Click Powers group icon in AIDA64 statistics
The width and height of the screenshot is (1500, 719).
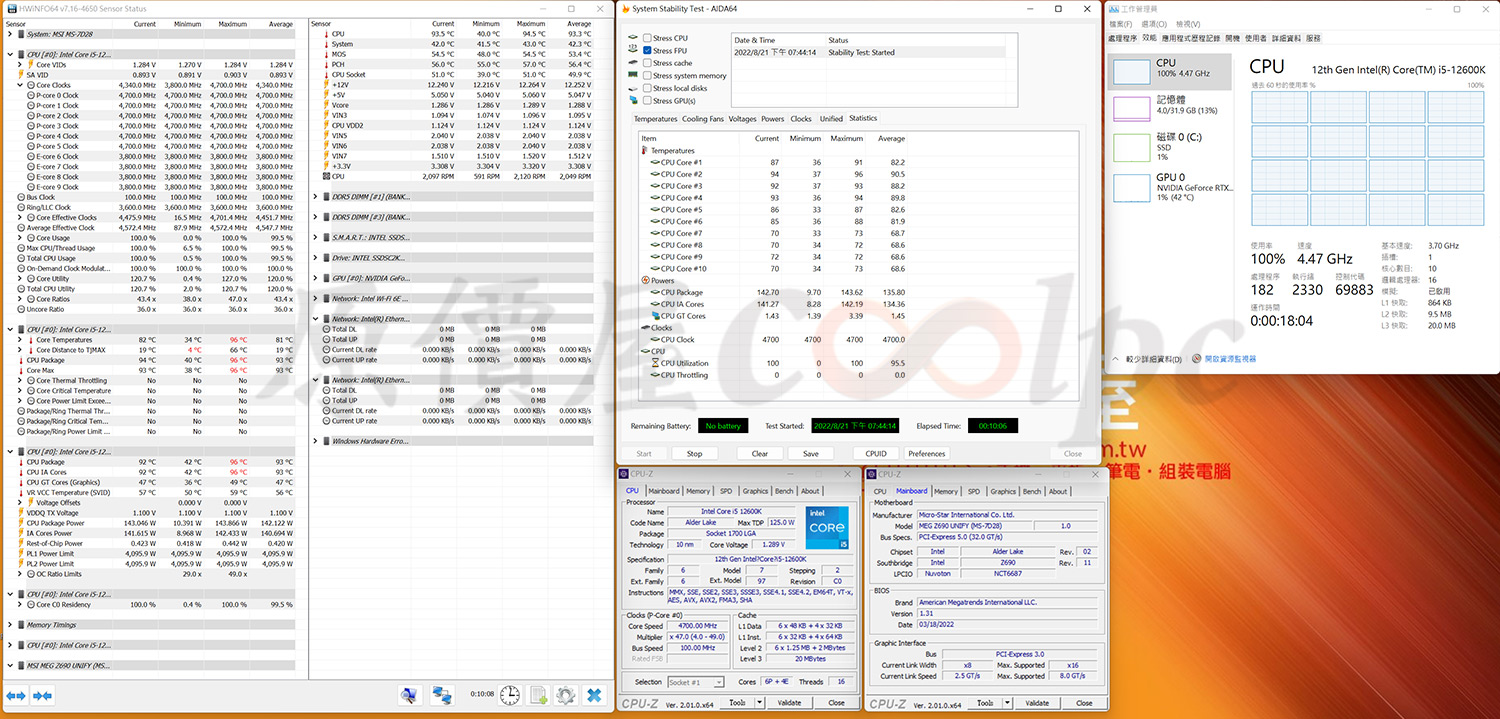tap(645, 281)
